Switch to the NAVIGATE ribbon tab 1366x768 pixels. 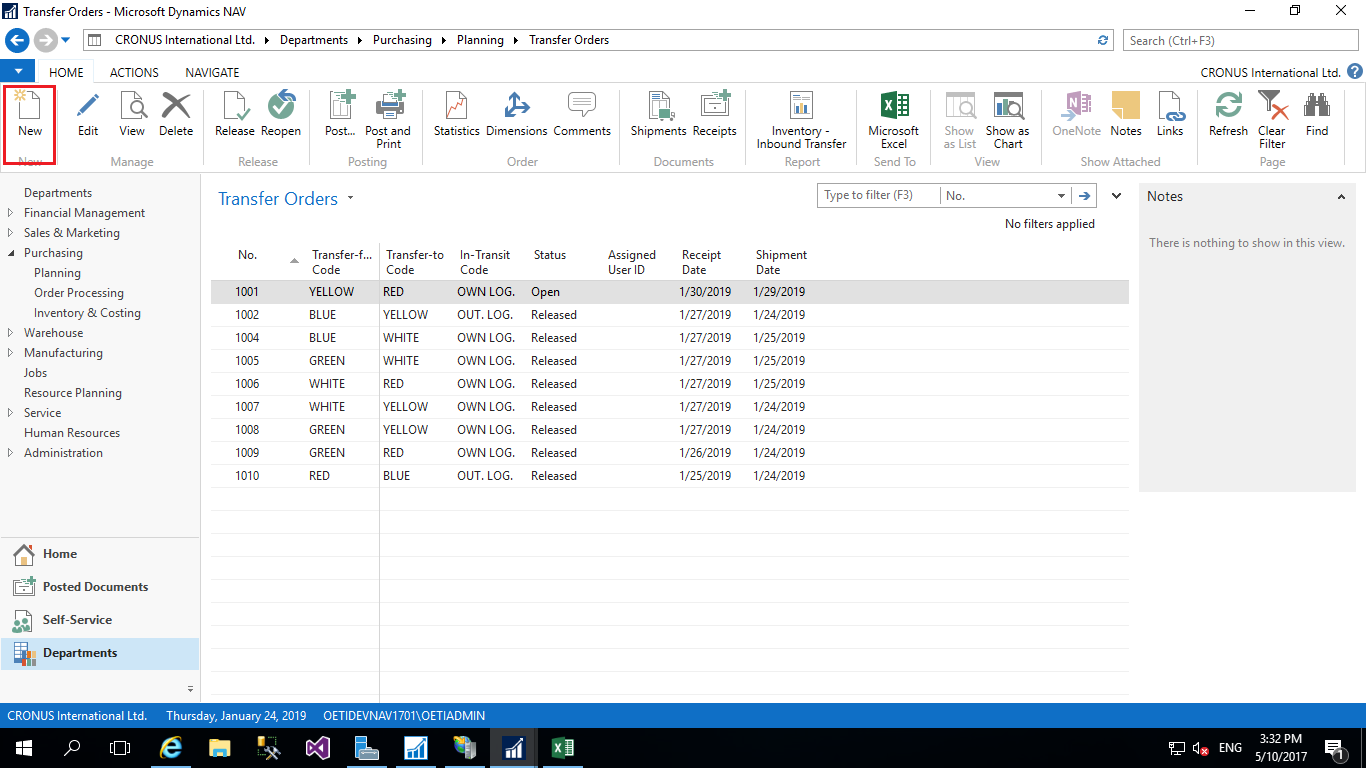pyautogui.click(x=212, y=72)
